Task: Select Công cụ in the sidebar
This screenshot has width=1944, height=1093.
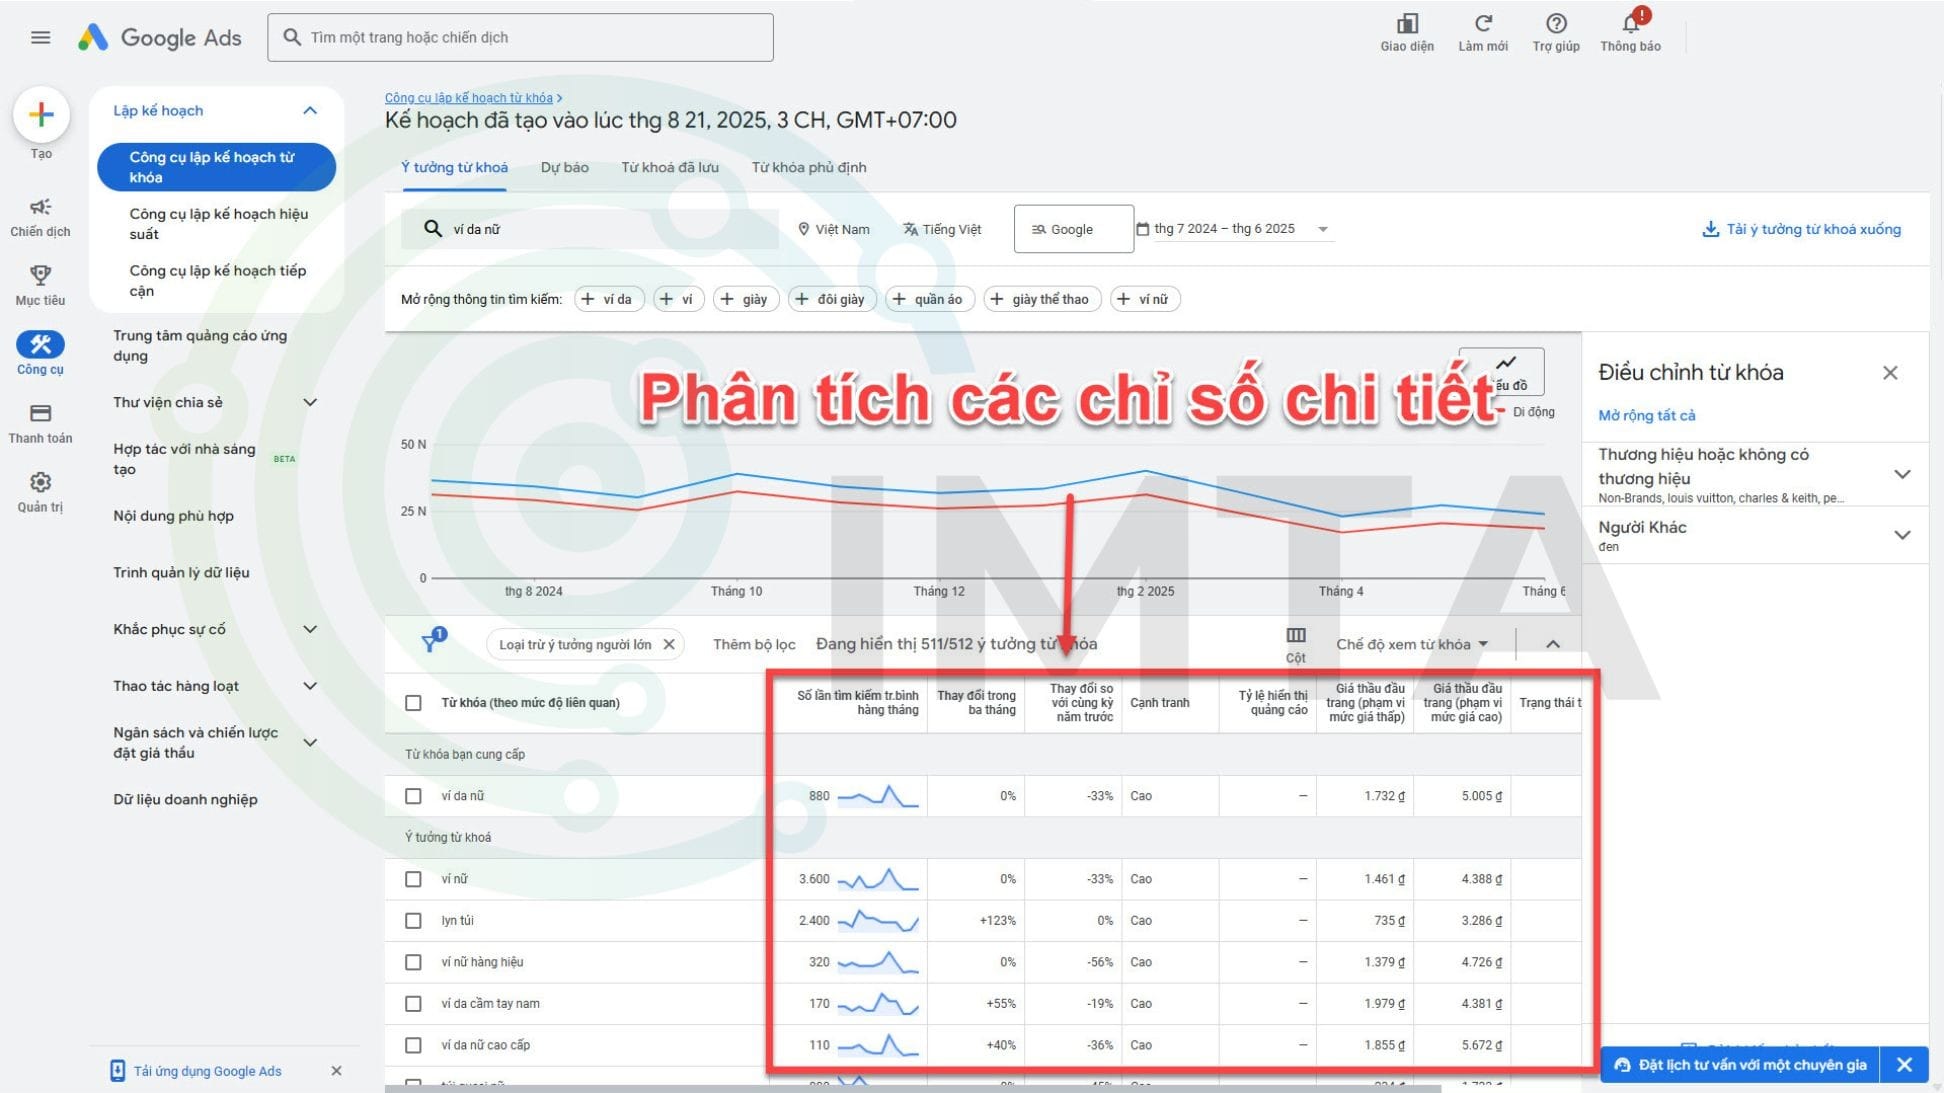Action: [41, 345]
